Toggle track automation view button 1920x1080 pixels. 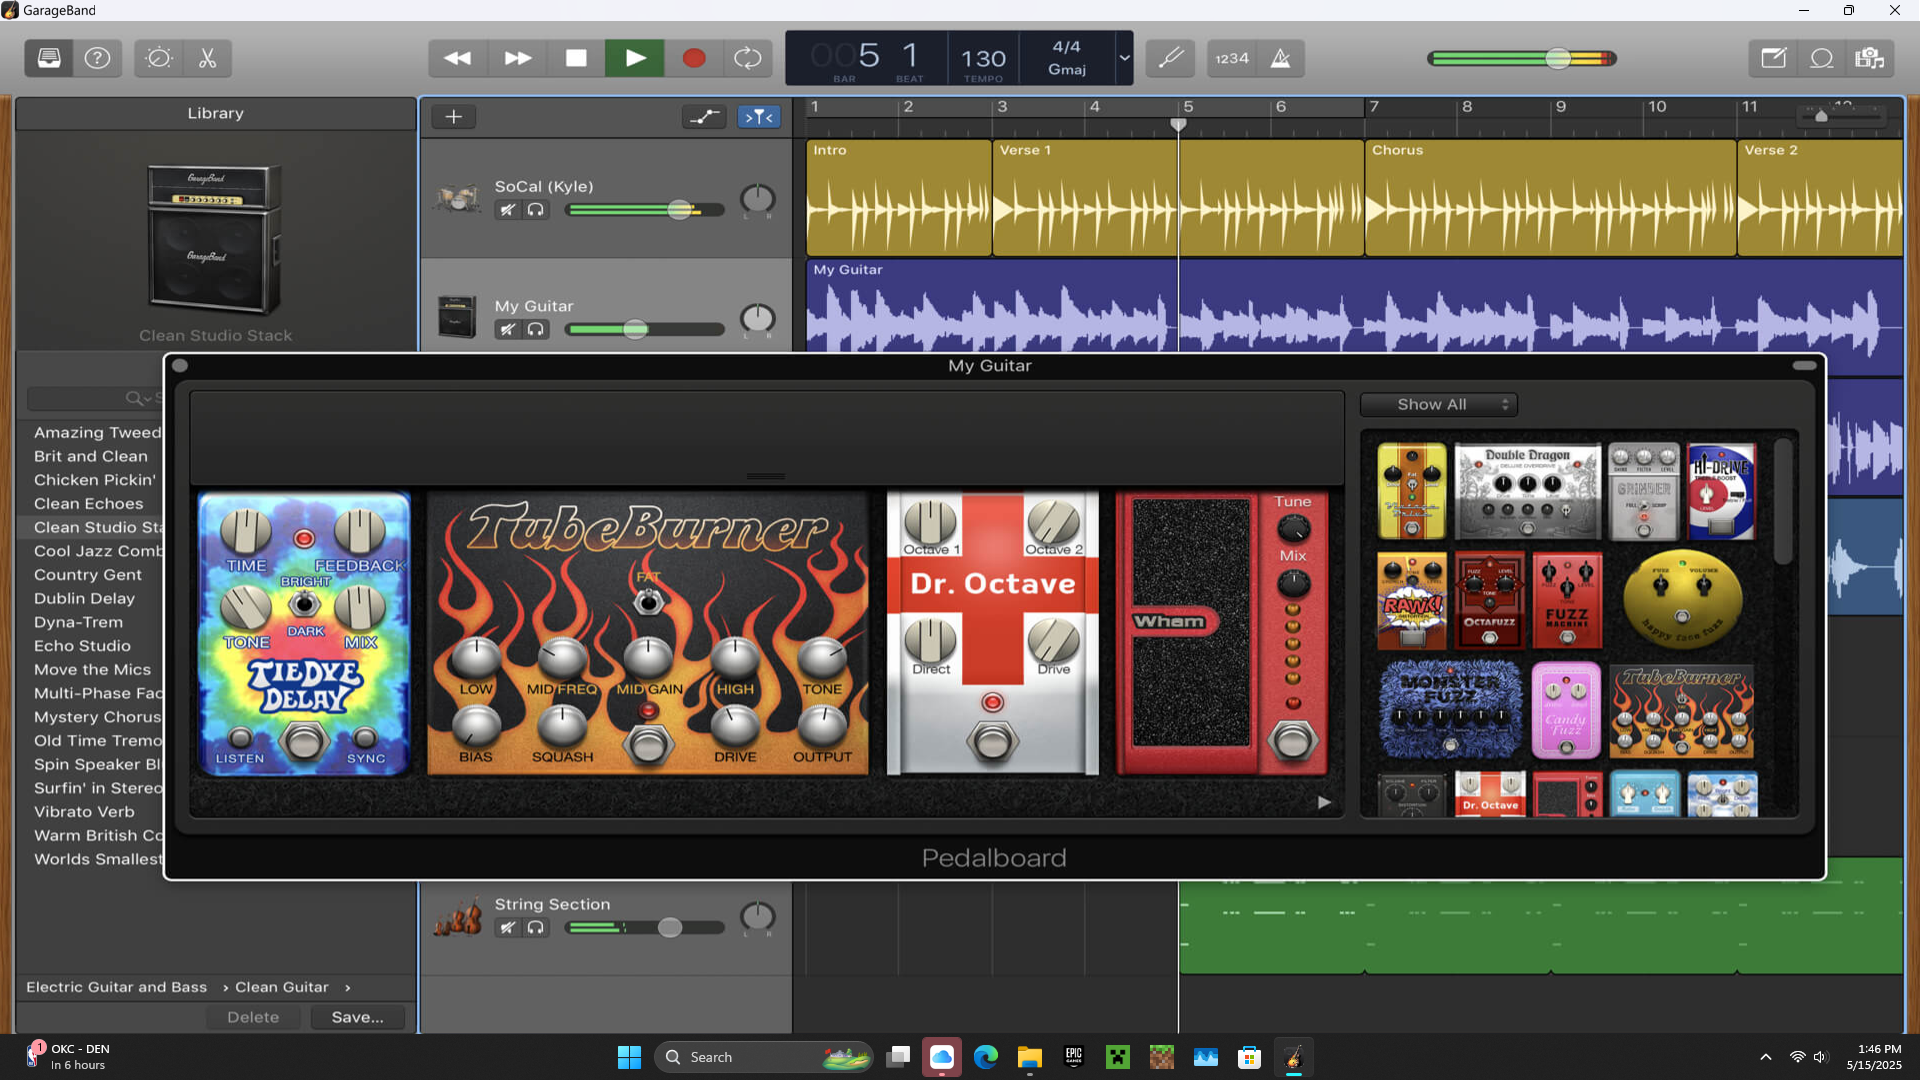coord(705,117)
